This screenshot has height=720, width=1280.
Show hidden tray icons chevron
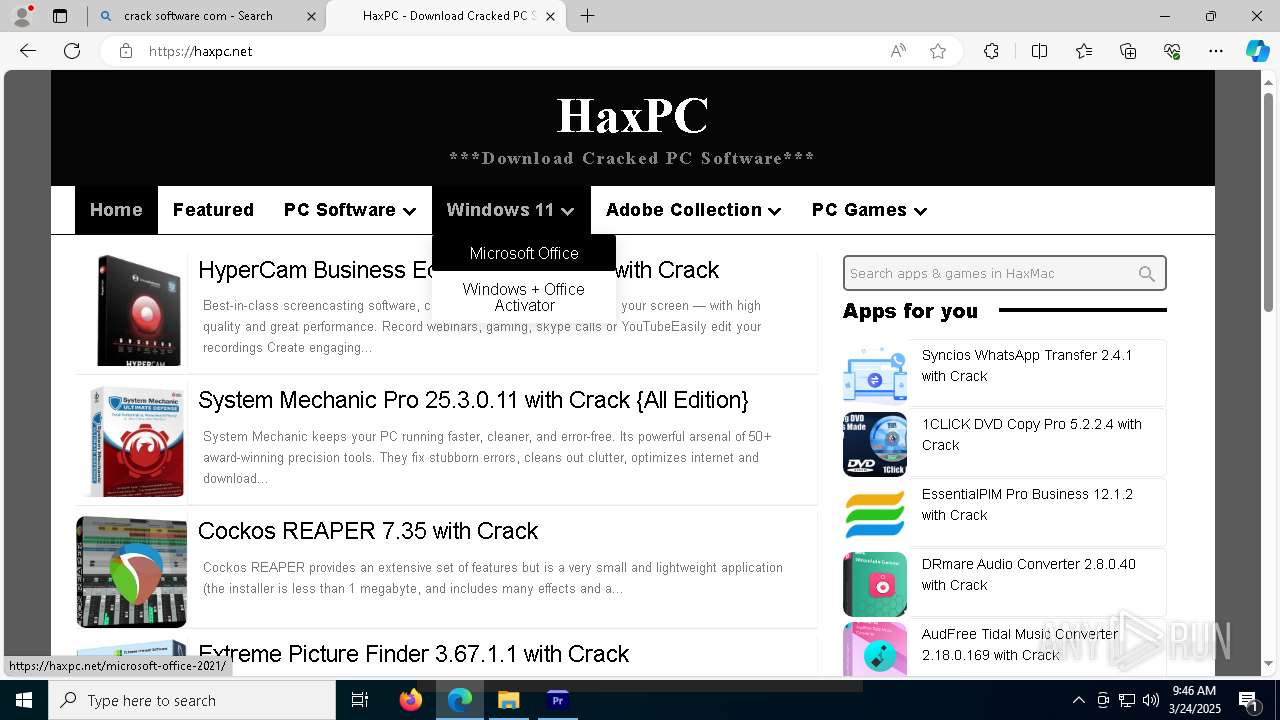point(1078,700)
